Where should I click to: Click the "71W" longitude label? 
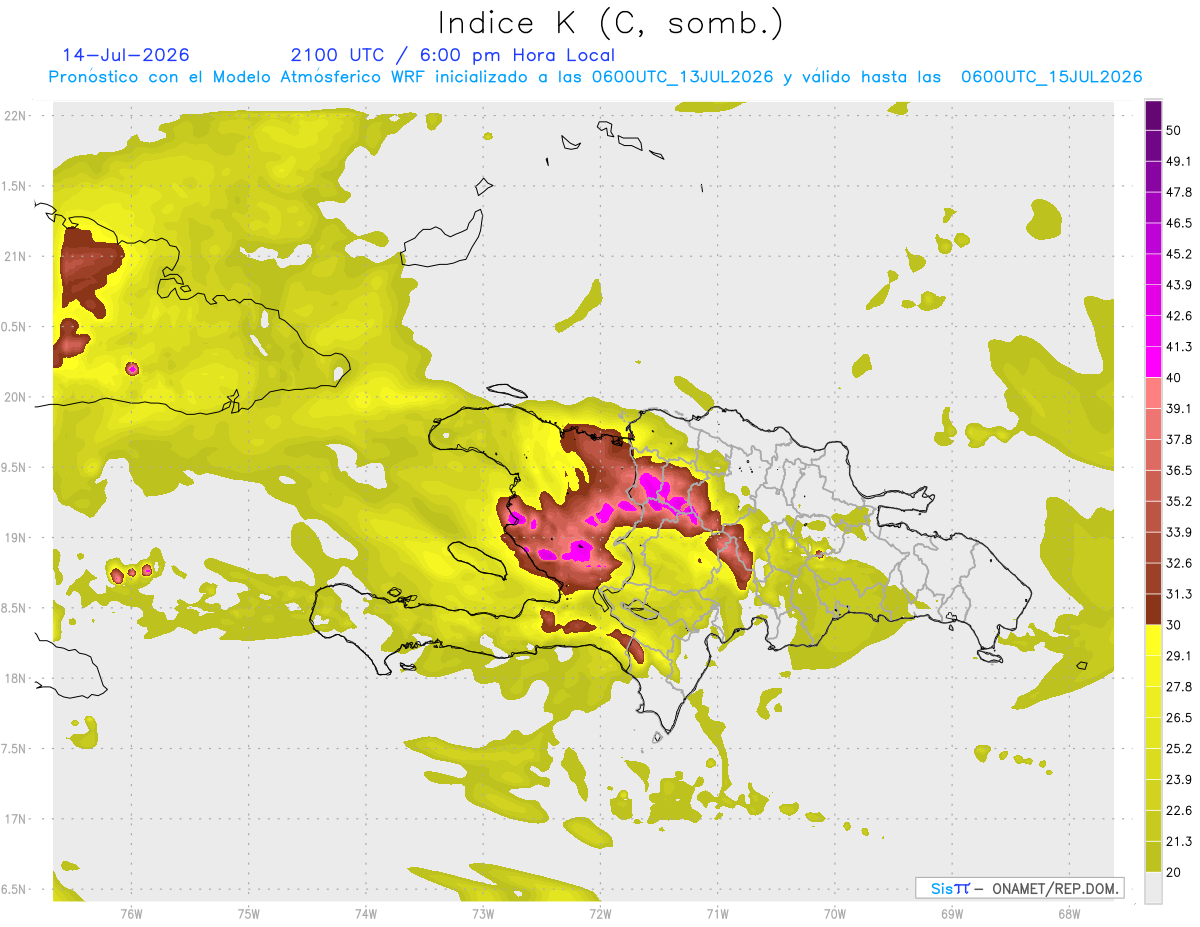pos(717,913)
